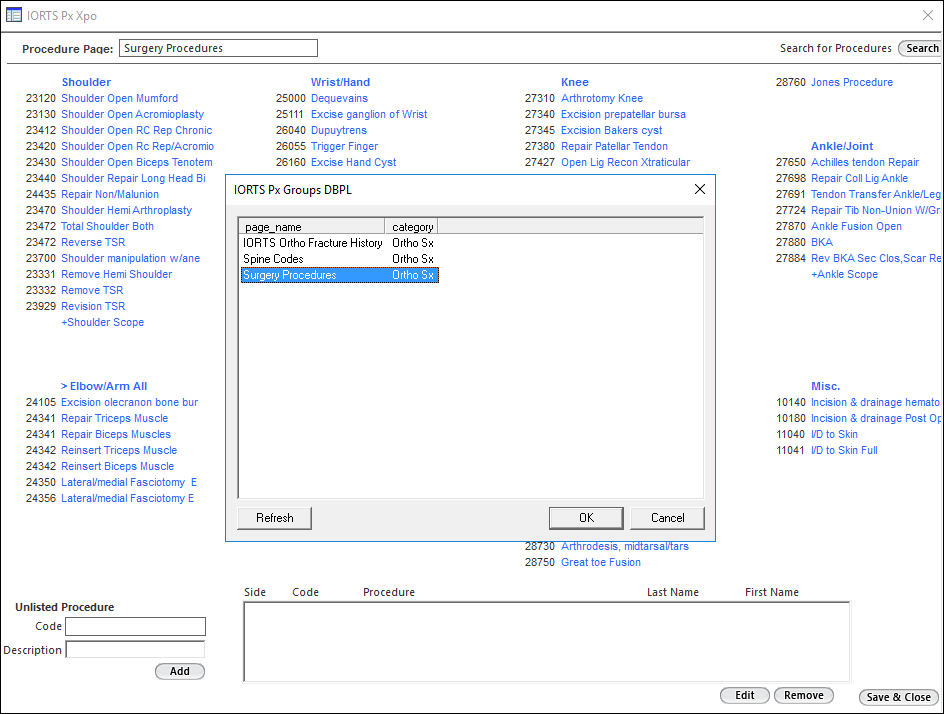The width and height of the screenshot is (944, 714).
Task: Select Remove Hemi Shoulder procedure
Action: [116, 275]
